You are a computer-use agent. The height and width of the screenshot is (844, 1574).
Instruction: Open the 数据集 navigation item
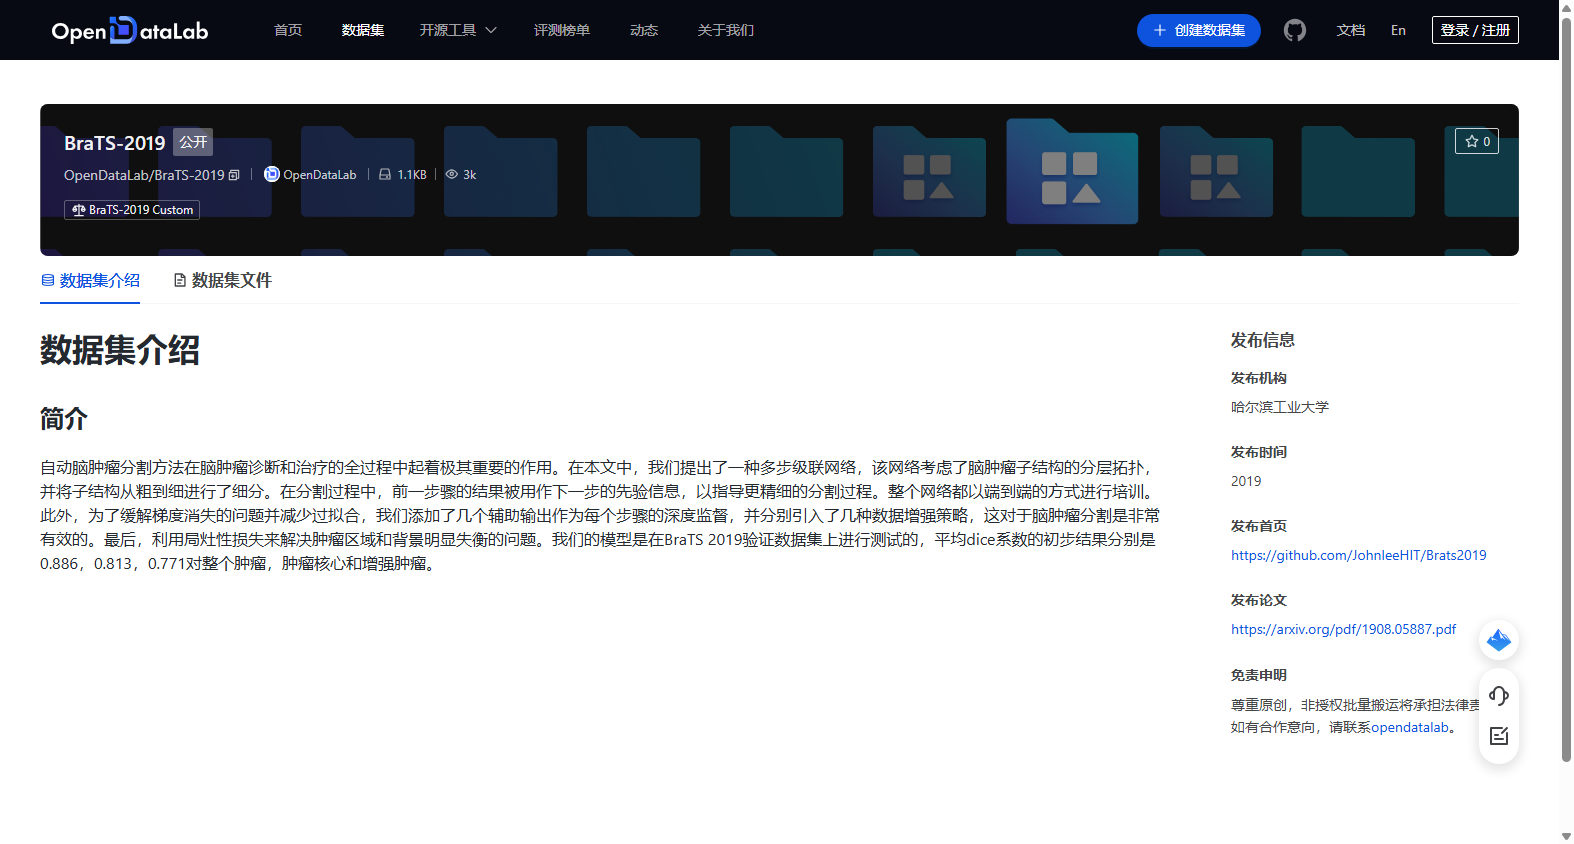[x=363, y=30]
